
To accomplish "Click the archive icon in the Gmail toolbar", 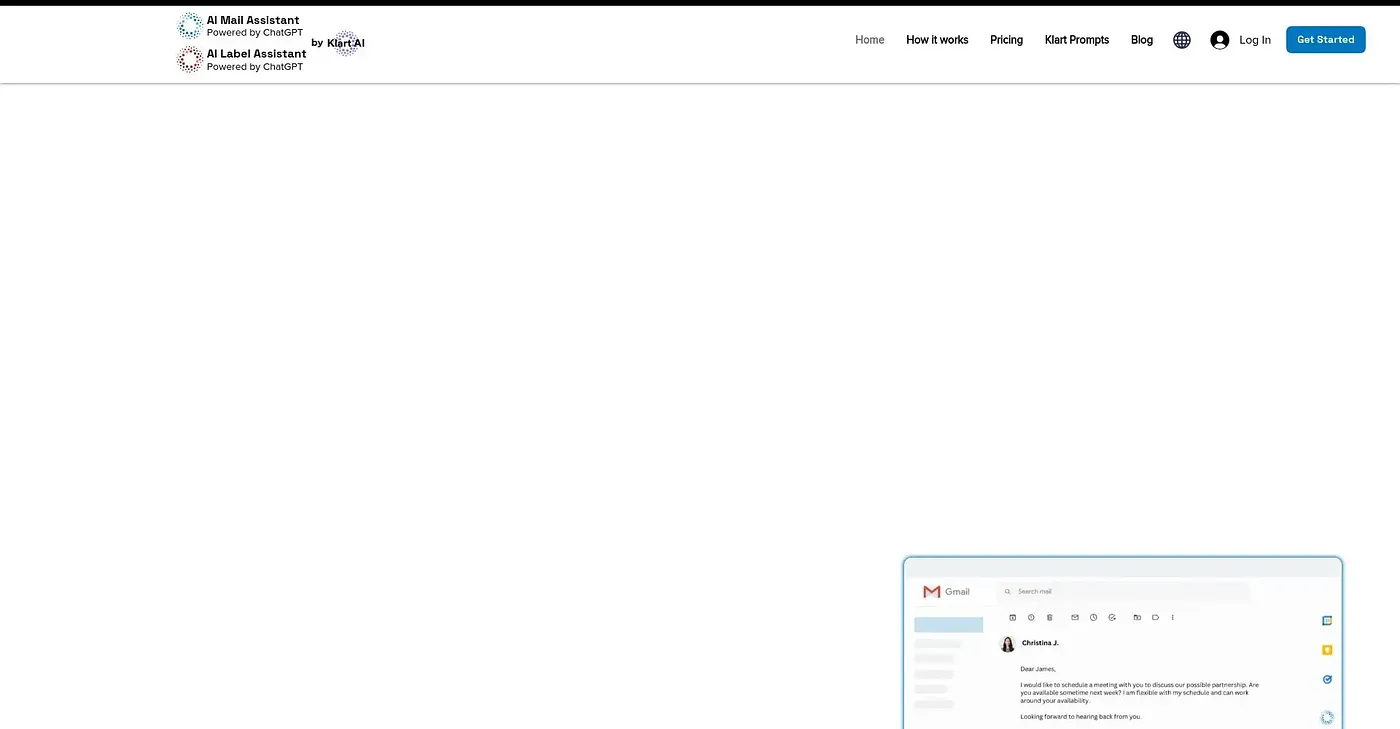I will tap(1013, 617).
